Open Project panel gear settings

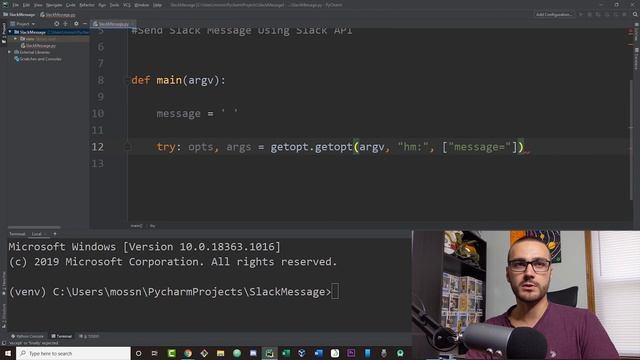(76, 24)
